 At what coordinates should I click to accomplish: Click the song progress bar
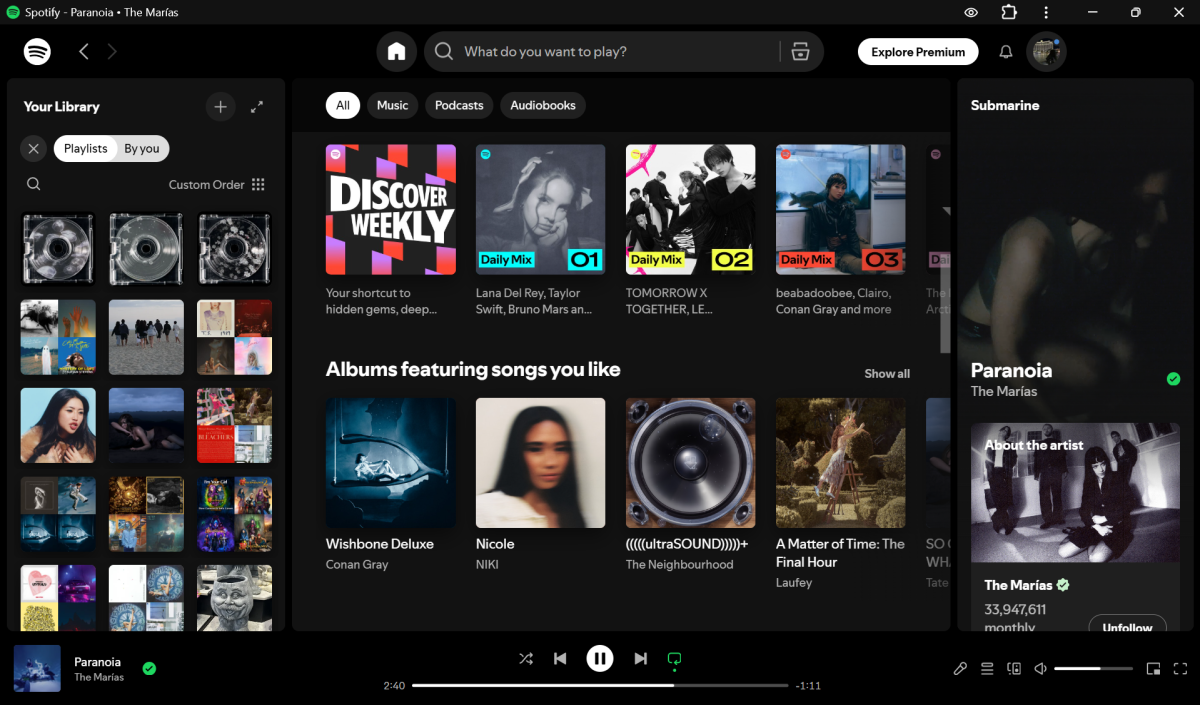(x=600, y=686)
